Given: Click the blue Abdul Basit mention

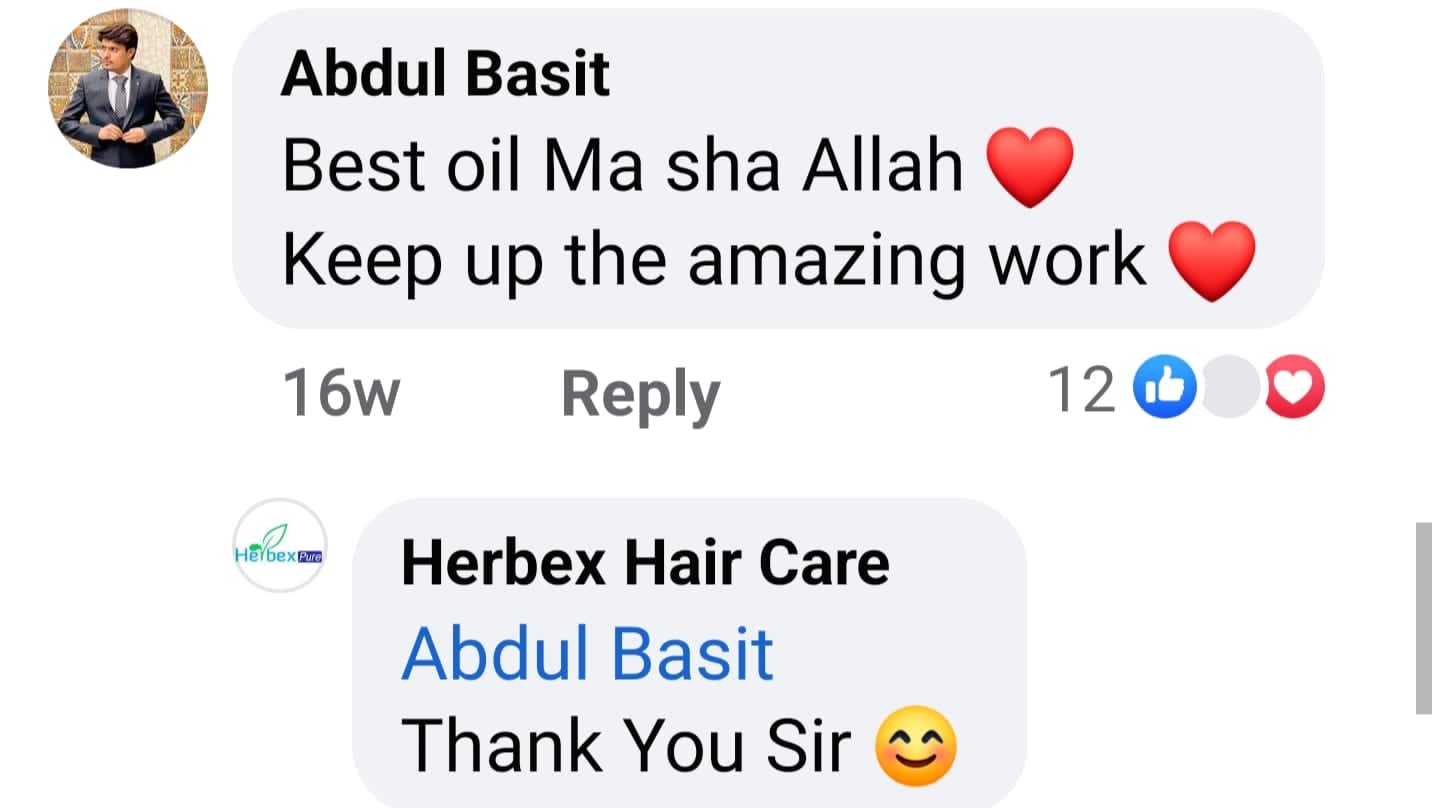Looking at the screenshot, I should [x=588, y=654].
